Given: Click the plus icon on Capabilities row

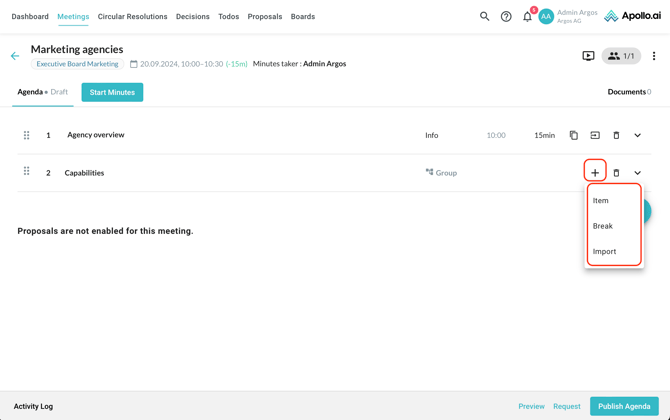Looking at the screenshot, I should pos(595,173).
